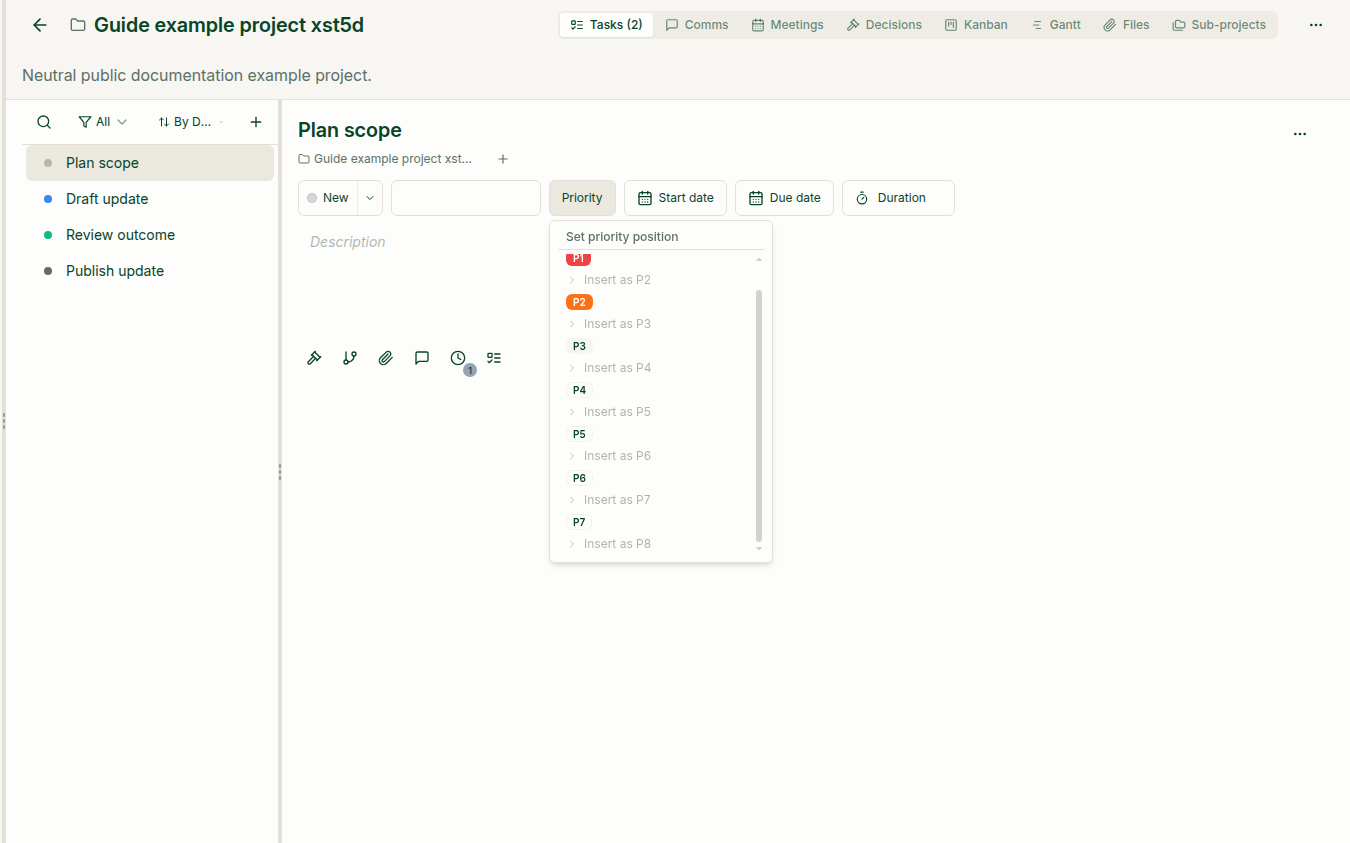Switch to the Gantt tab
1350x843 pixels.
(1056, 25)
